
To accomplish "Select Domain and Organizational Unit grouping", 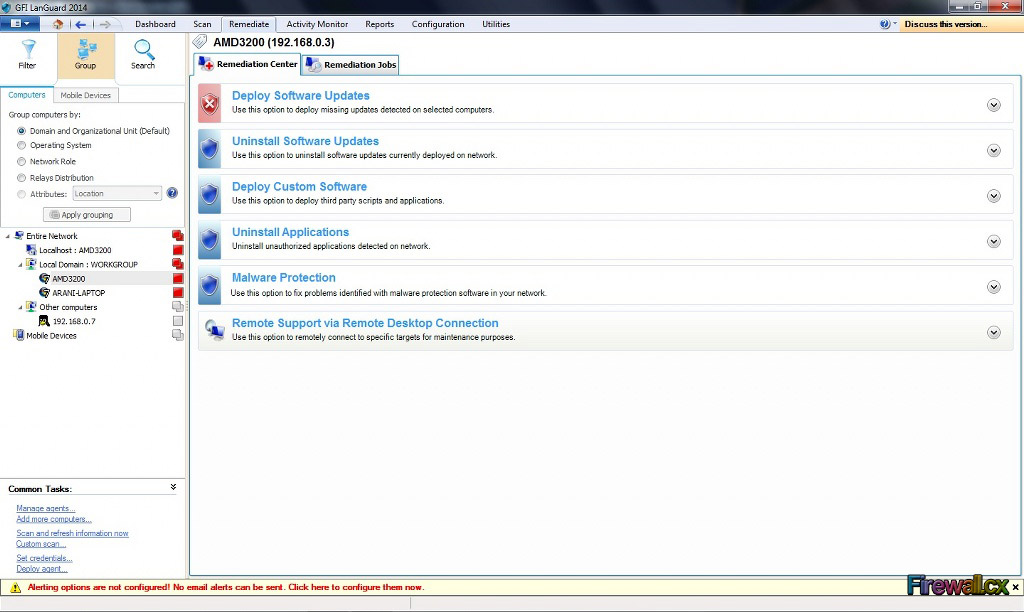I will (22, 131).
